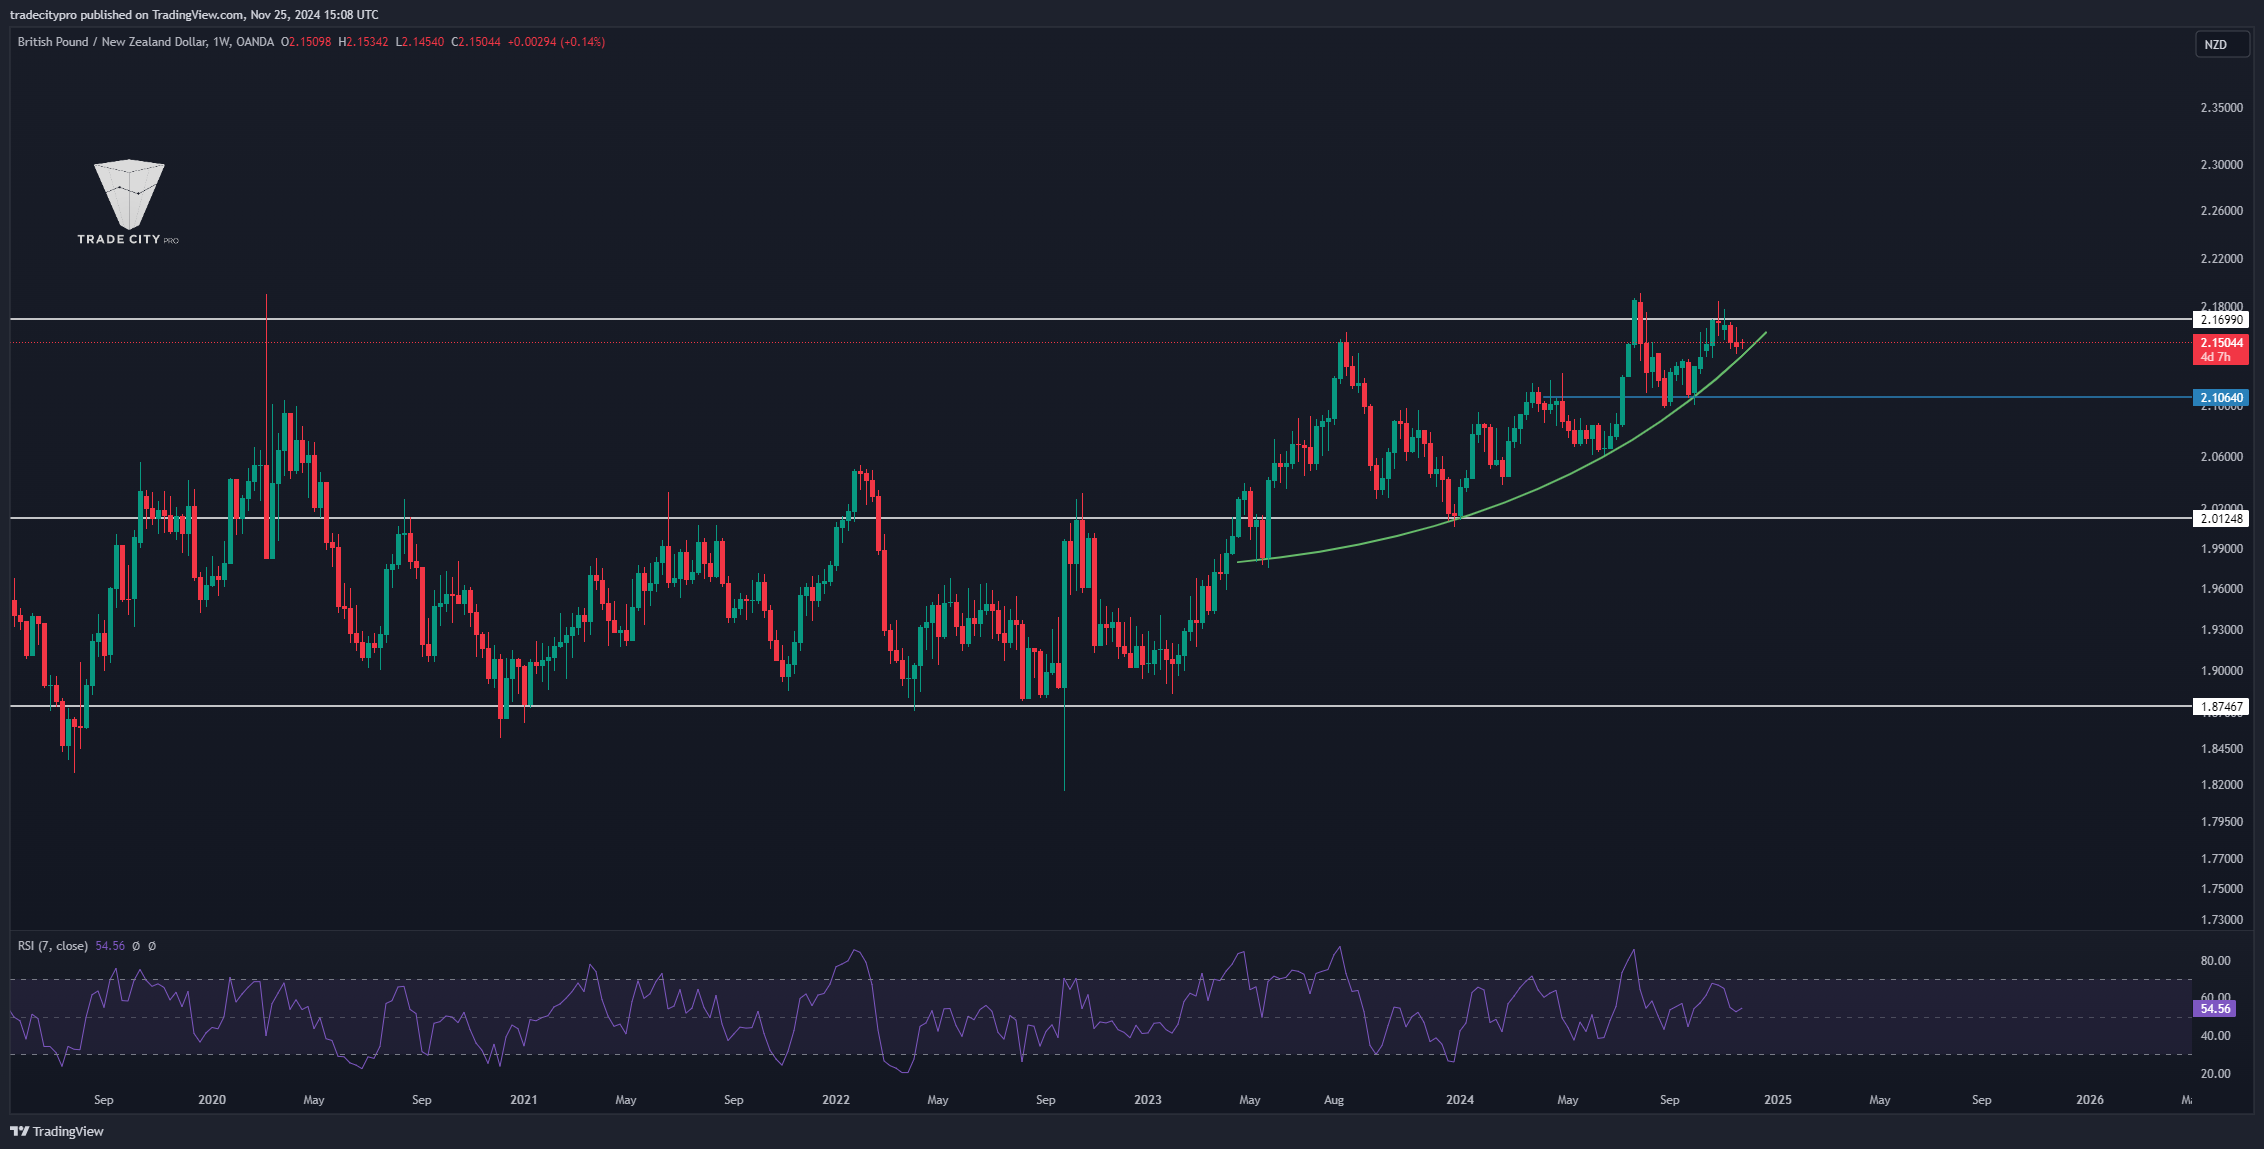Click the 2023 time axis label

[x=1148, y=1100]
